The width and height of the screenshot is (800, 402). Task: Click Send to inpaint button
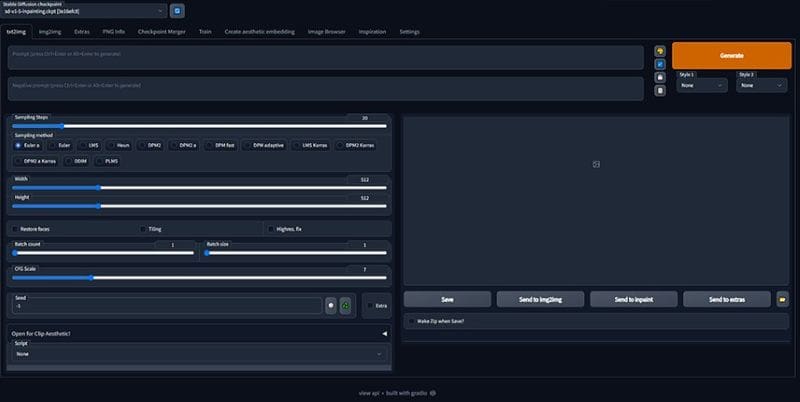[634, 299]
